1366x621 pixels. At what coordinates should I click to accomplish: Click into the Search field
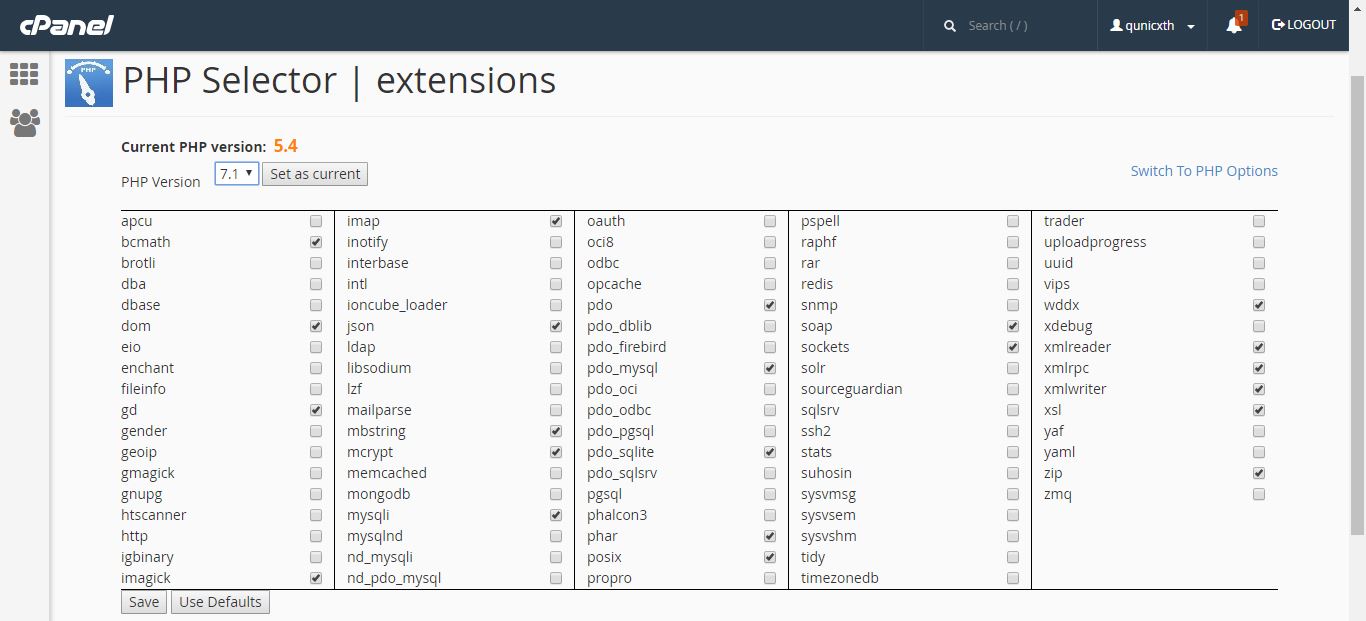tap(1025, 26)
